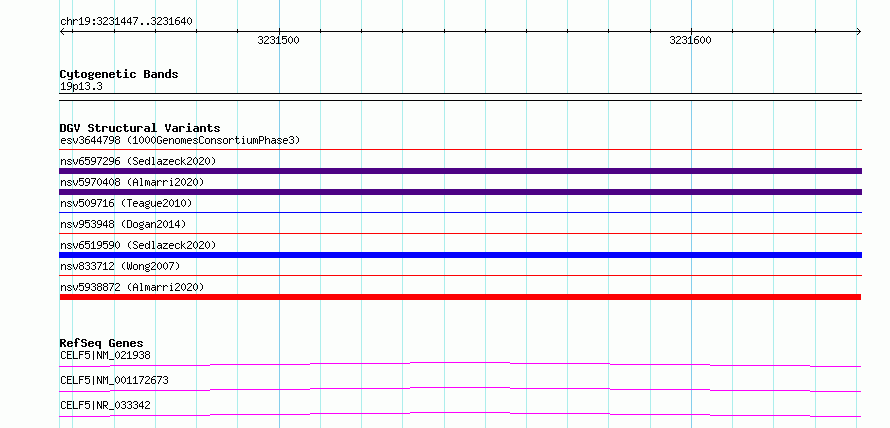Click purple bar of nsv6597296

pyautogui.click(x=460, y=171)
